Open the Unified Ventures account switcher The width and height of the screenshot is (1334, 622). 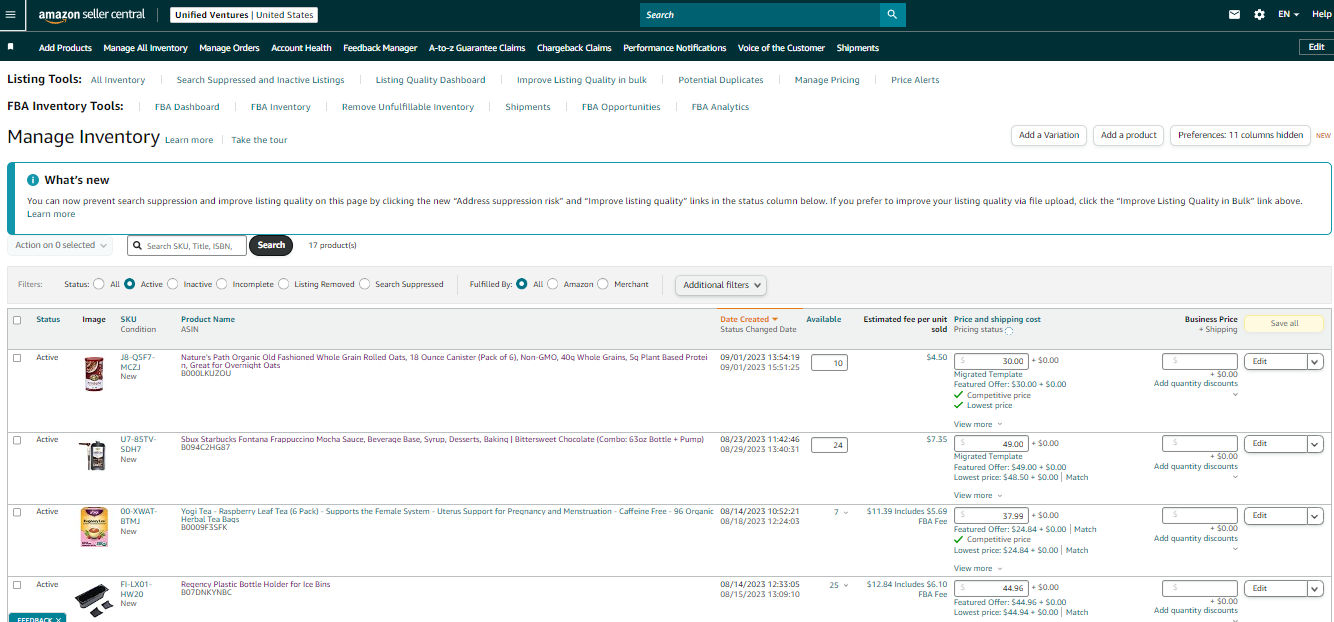pyautogui.click(x=244, y=15)
